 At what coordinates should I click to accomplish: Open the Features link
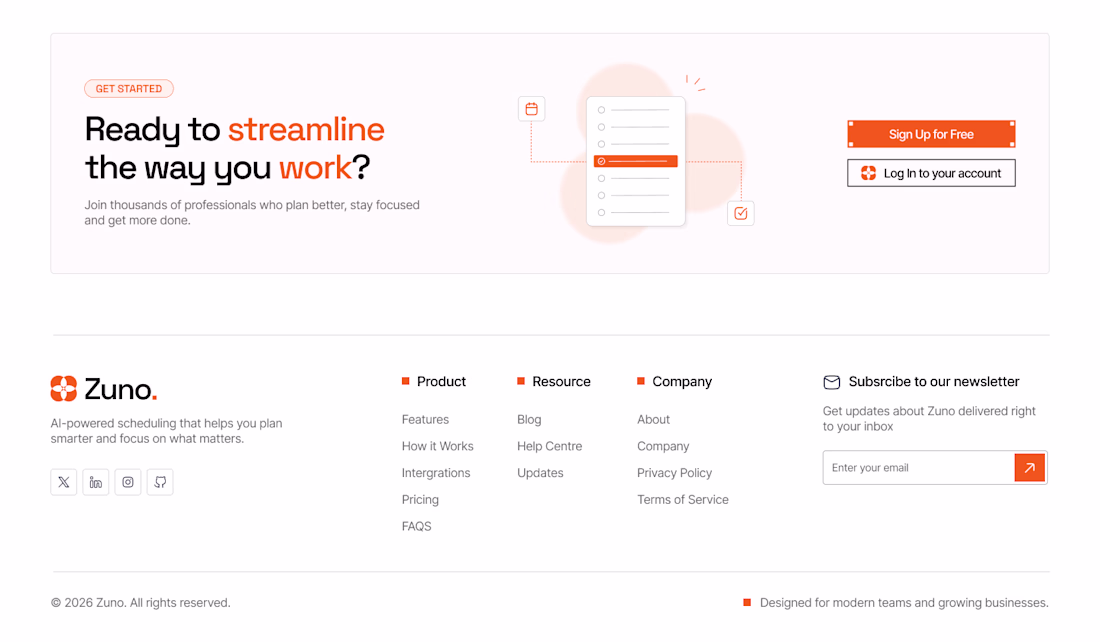pyautogui.click(x=425, y=420)
